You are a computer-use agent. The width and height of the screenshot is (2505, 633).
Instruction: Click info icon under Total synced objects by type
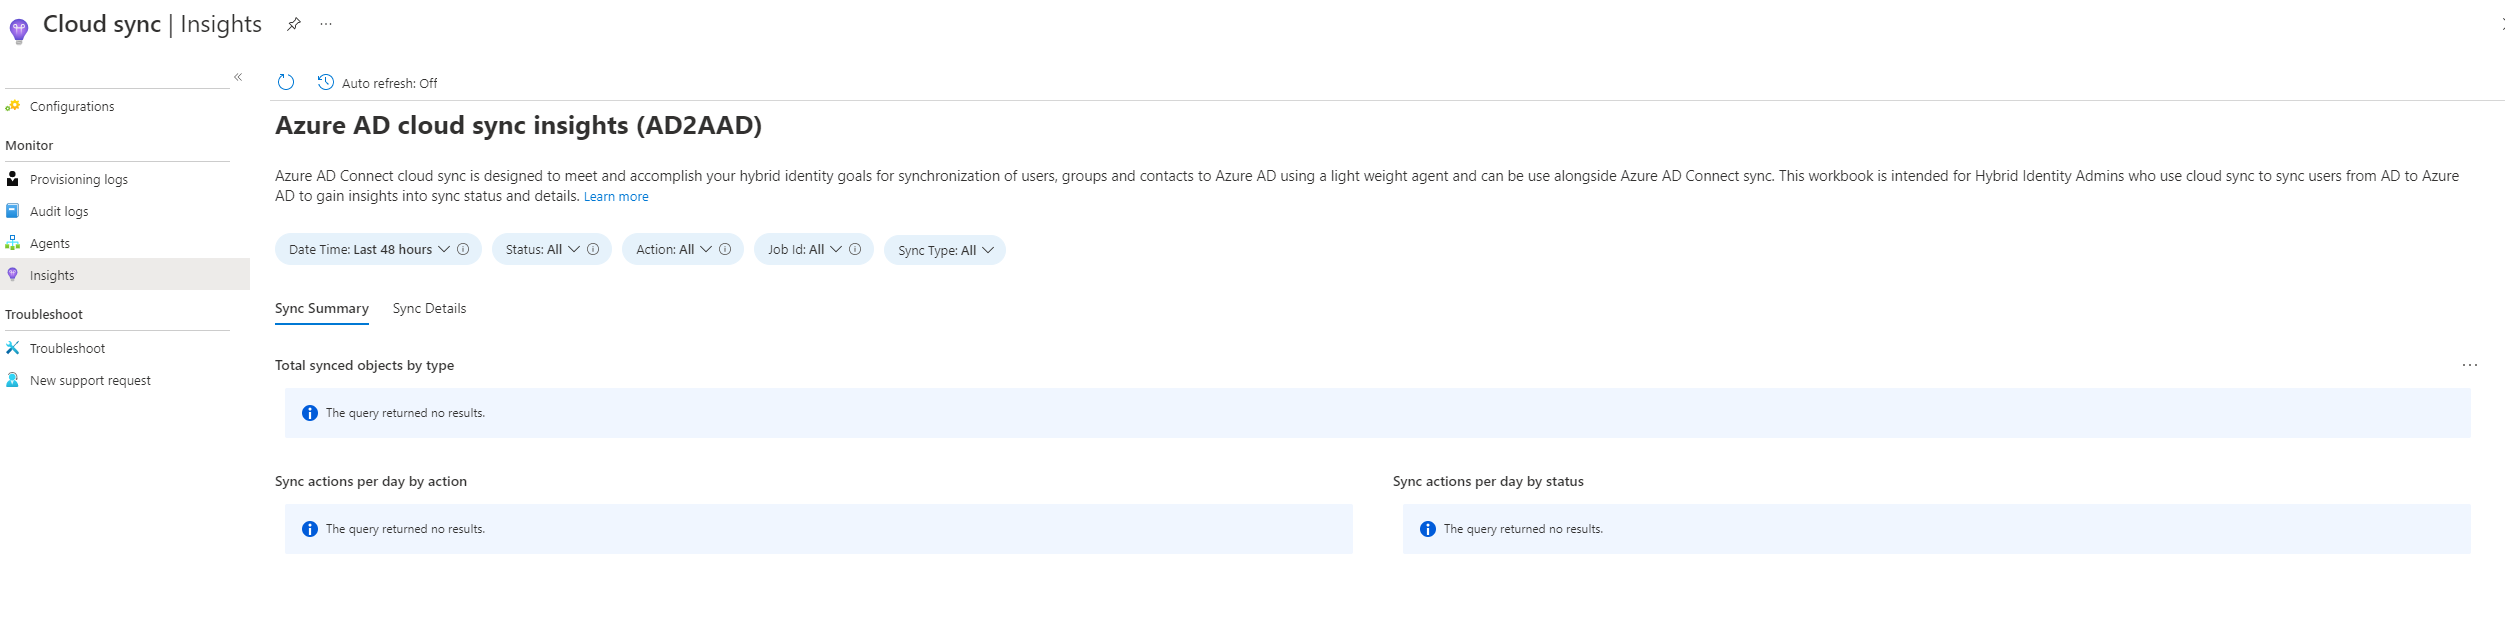(x=310, y=413)
